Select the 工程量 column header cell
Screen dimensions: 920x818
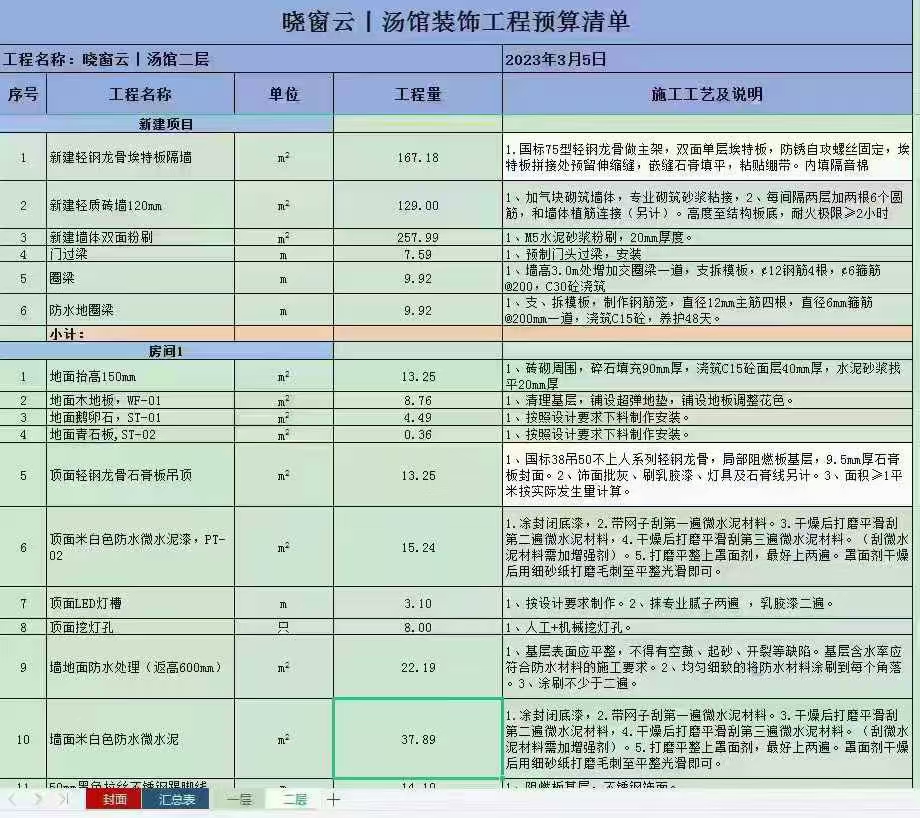coord(417,95)
